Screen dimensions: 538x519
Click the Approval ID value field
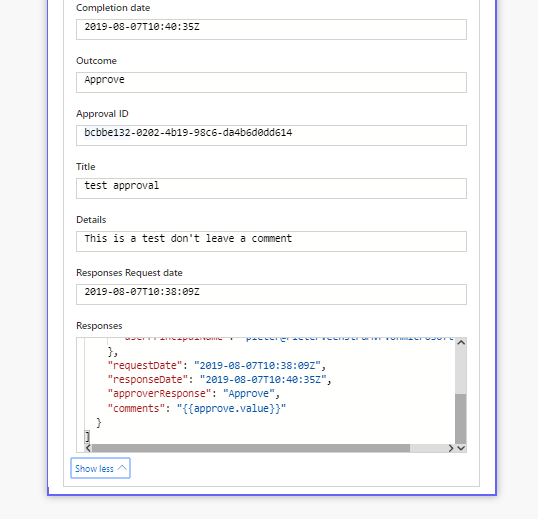pos(271,135)
